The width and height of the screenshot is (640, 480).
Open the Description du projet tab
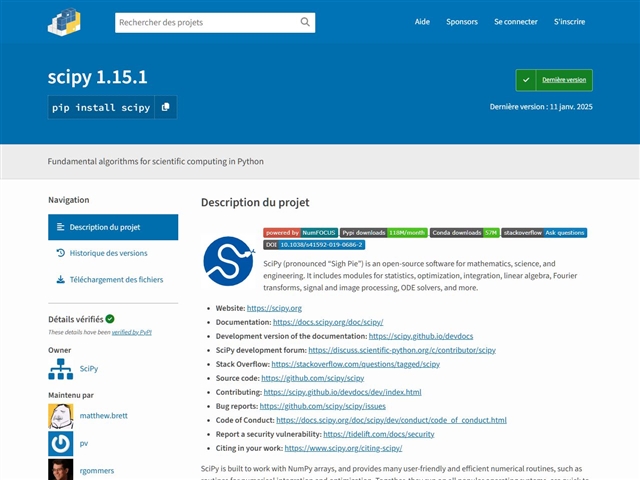[x=113, y=227]
